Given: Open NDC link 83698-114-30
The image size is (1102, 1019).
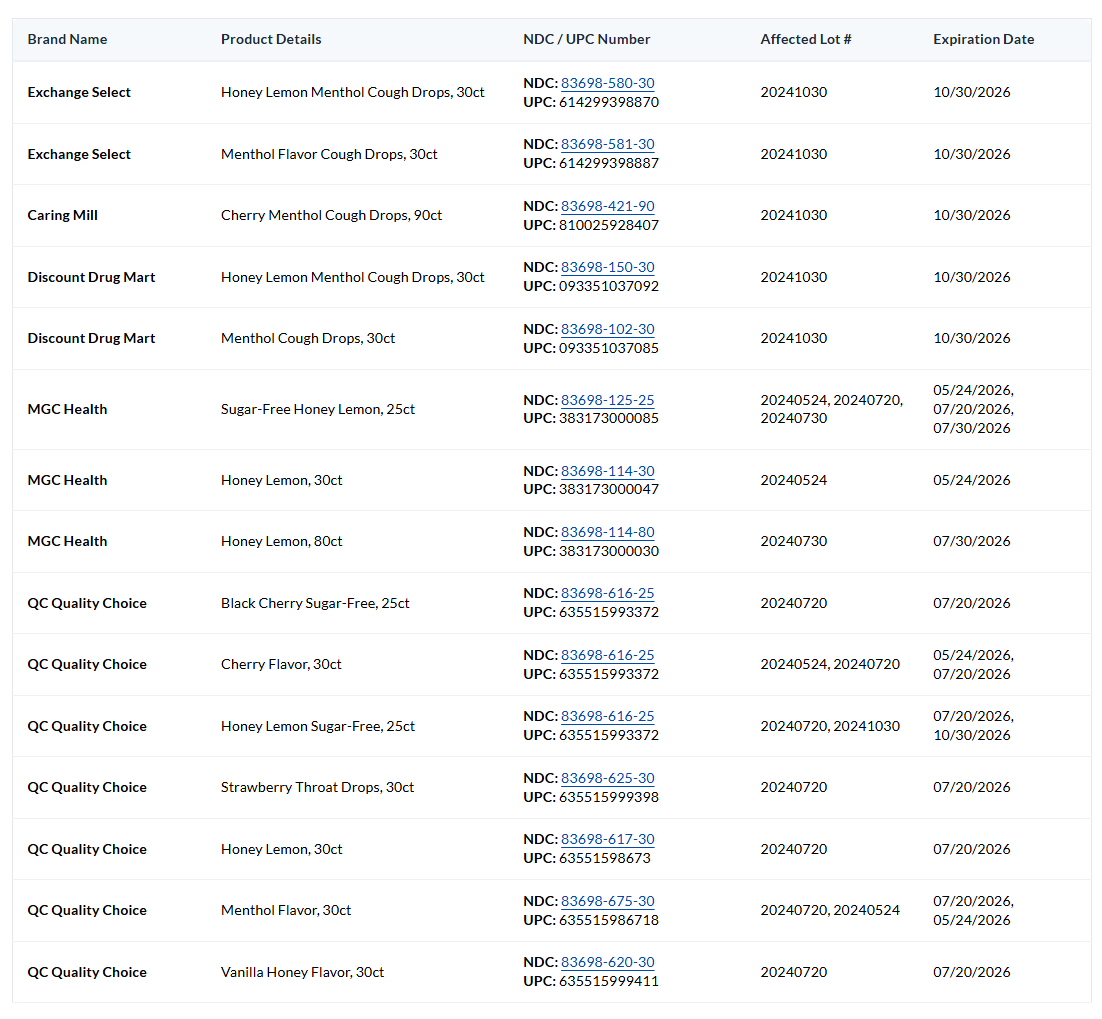Looking at the screenshot, I should pyautogui.click(x=607, y=471).
